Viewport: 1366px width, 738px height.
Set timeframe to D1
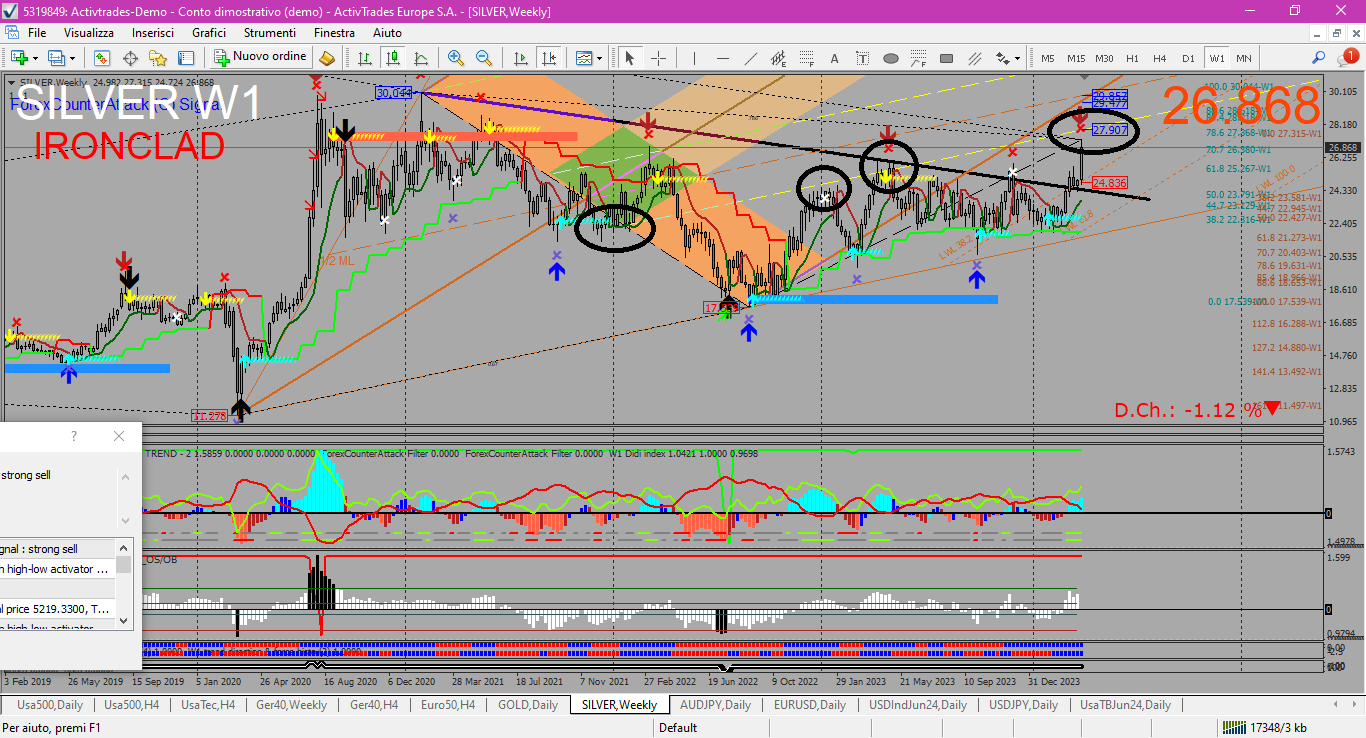(1188, 58)
